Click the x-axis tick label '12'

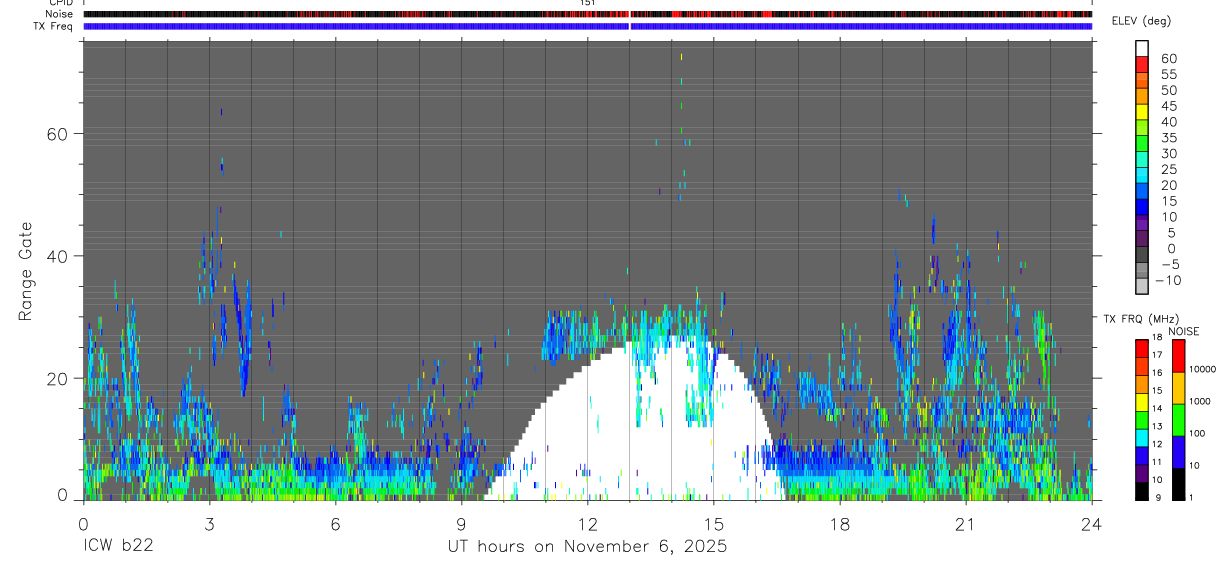pyautogui.click(x=587, y=523)
